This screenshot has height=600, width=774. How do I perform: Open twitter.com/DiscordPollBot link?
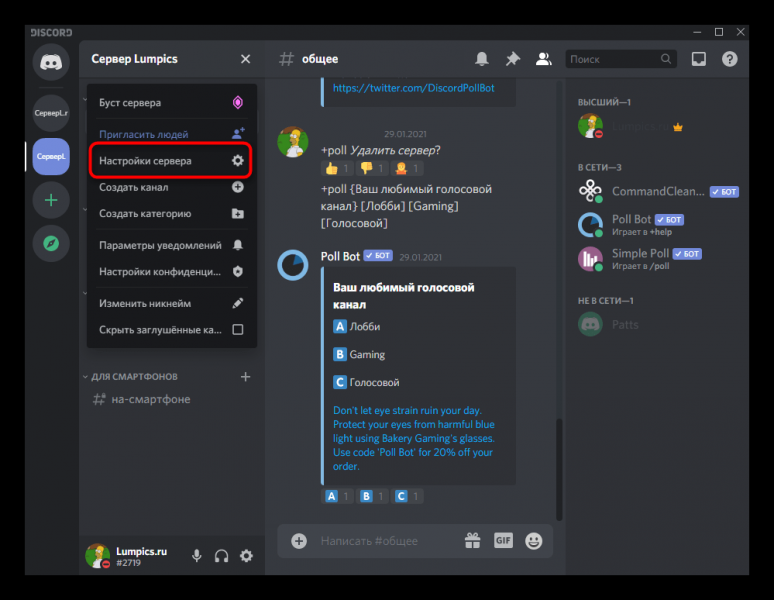[414, 88]
